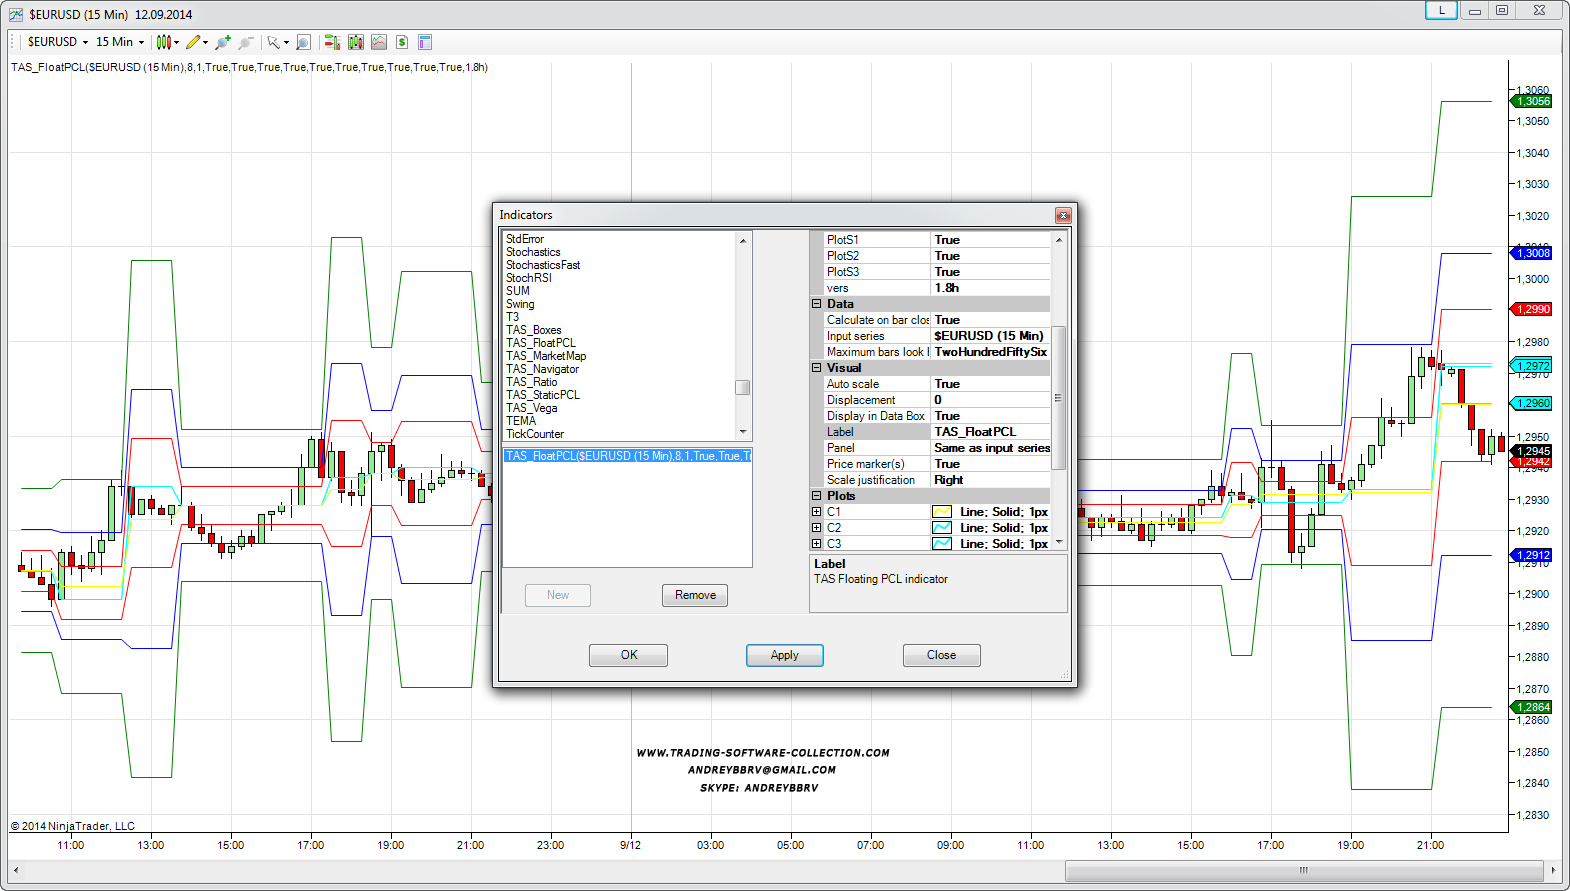The image size is (1570, 891).
Task: Open the $EURUSD instrument dropdown
Action: click(58, 42)
